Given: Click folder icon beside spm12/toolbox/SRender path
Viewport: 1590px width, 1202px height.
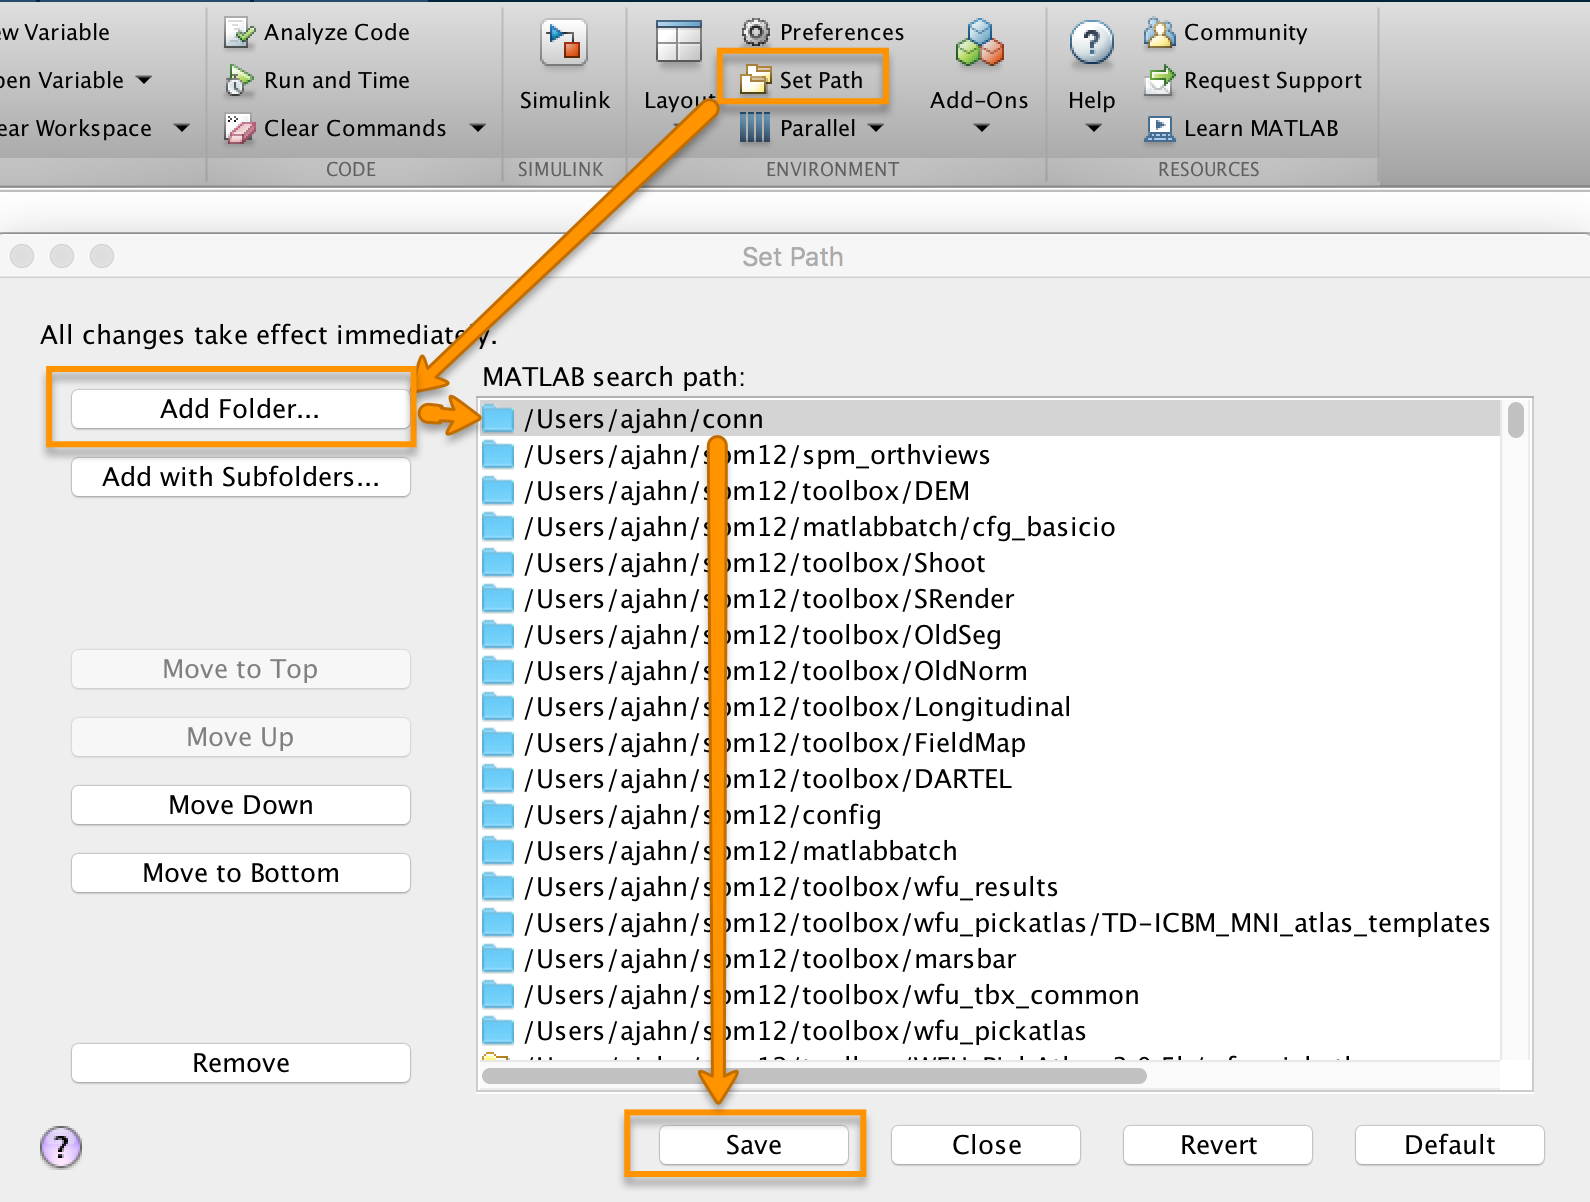Looking at the screenshot, I should (497, 599).
